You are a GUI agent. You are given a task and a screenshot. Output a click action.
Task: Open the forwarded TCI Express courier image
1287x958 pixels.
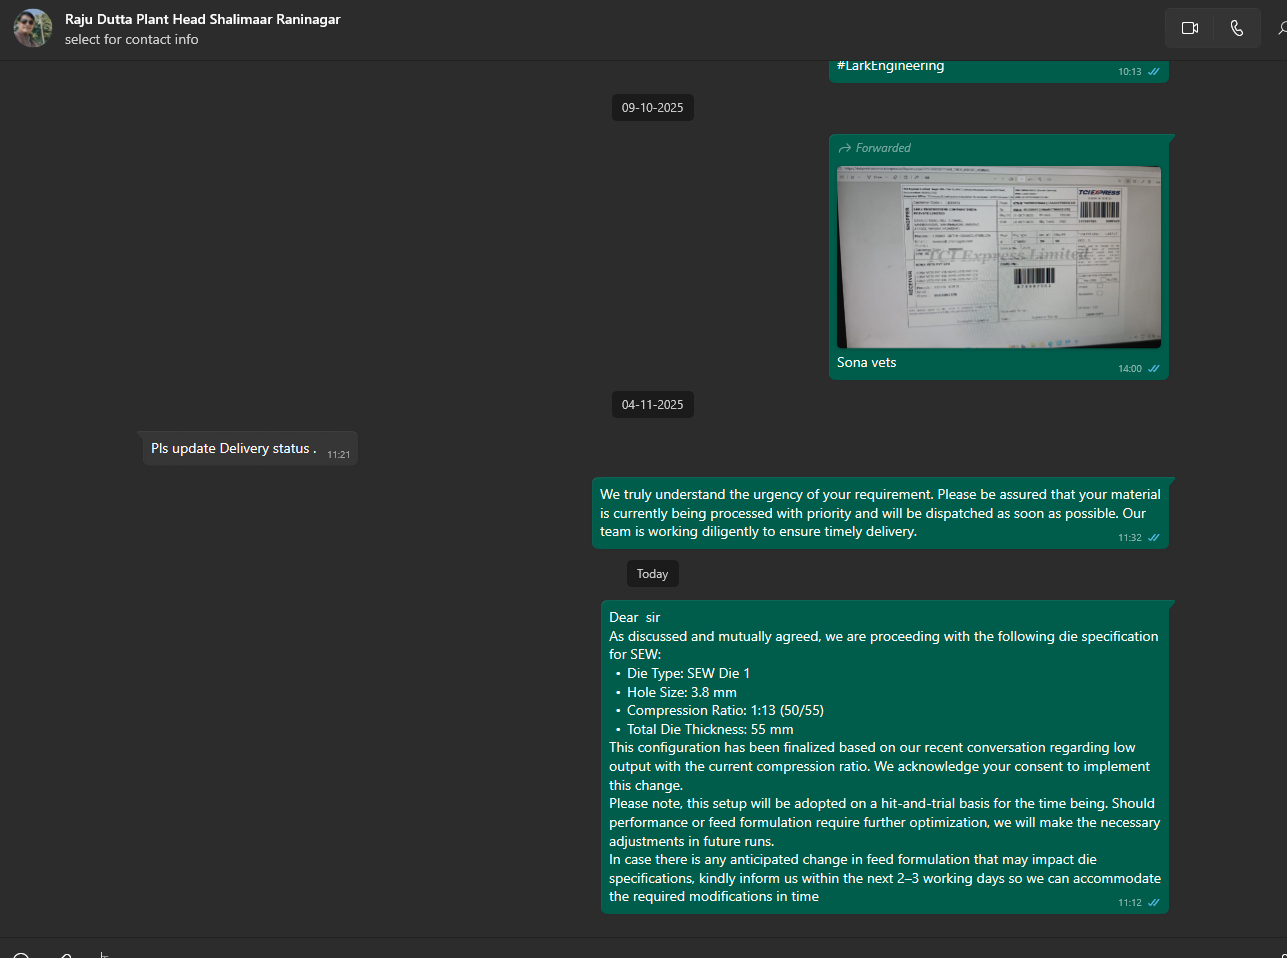coord(998,257)
